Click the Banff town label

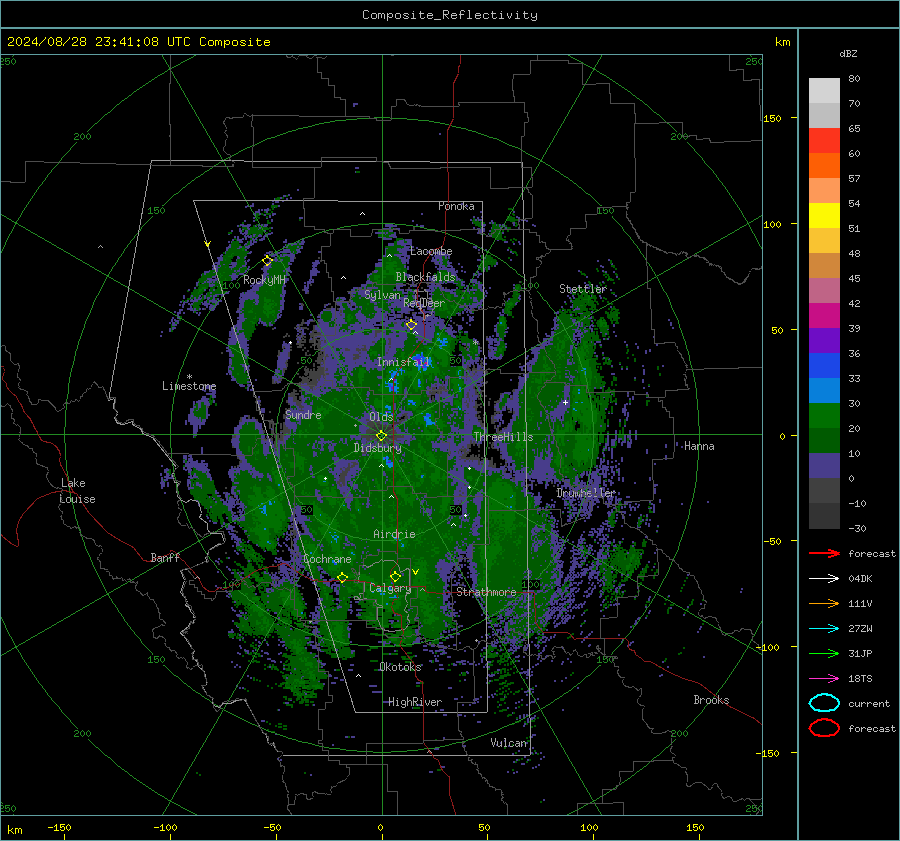pos(165,557)
